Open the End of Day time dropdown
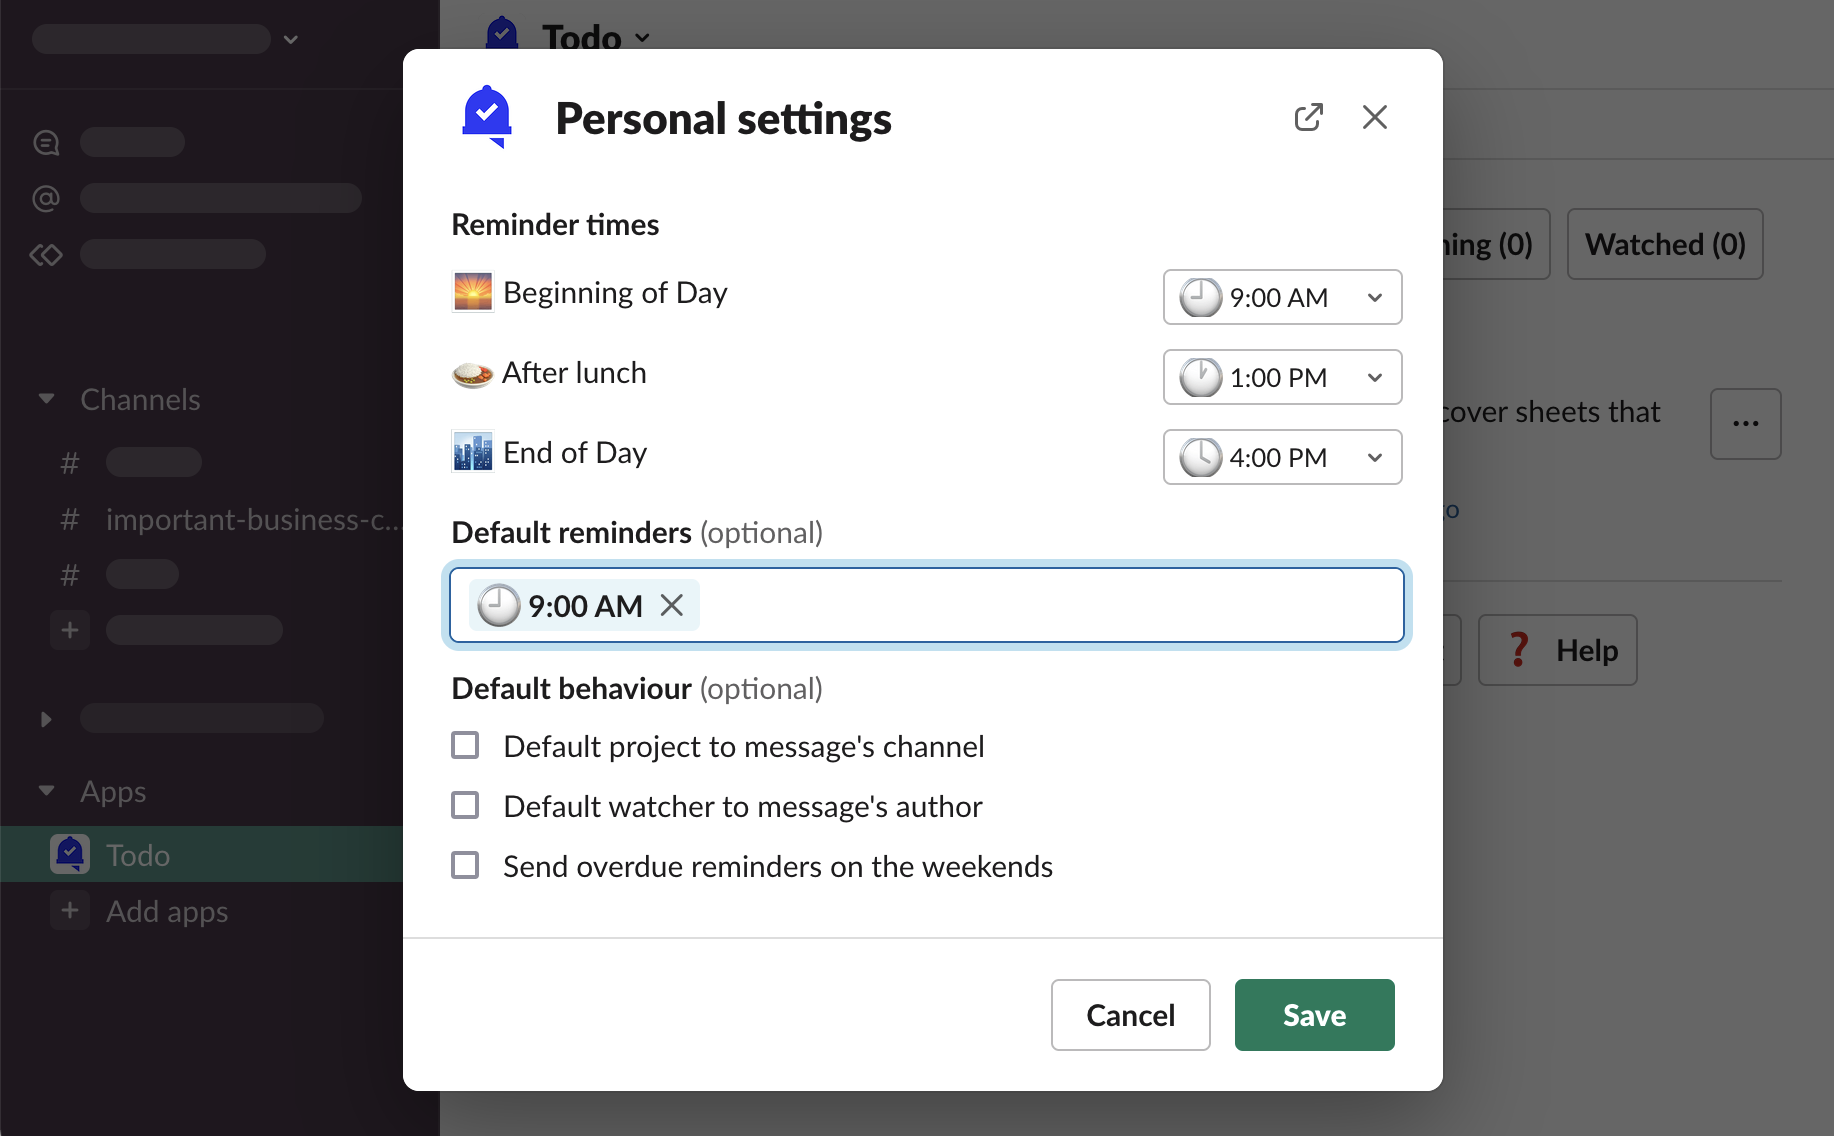 click(1282, 457)
